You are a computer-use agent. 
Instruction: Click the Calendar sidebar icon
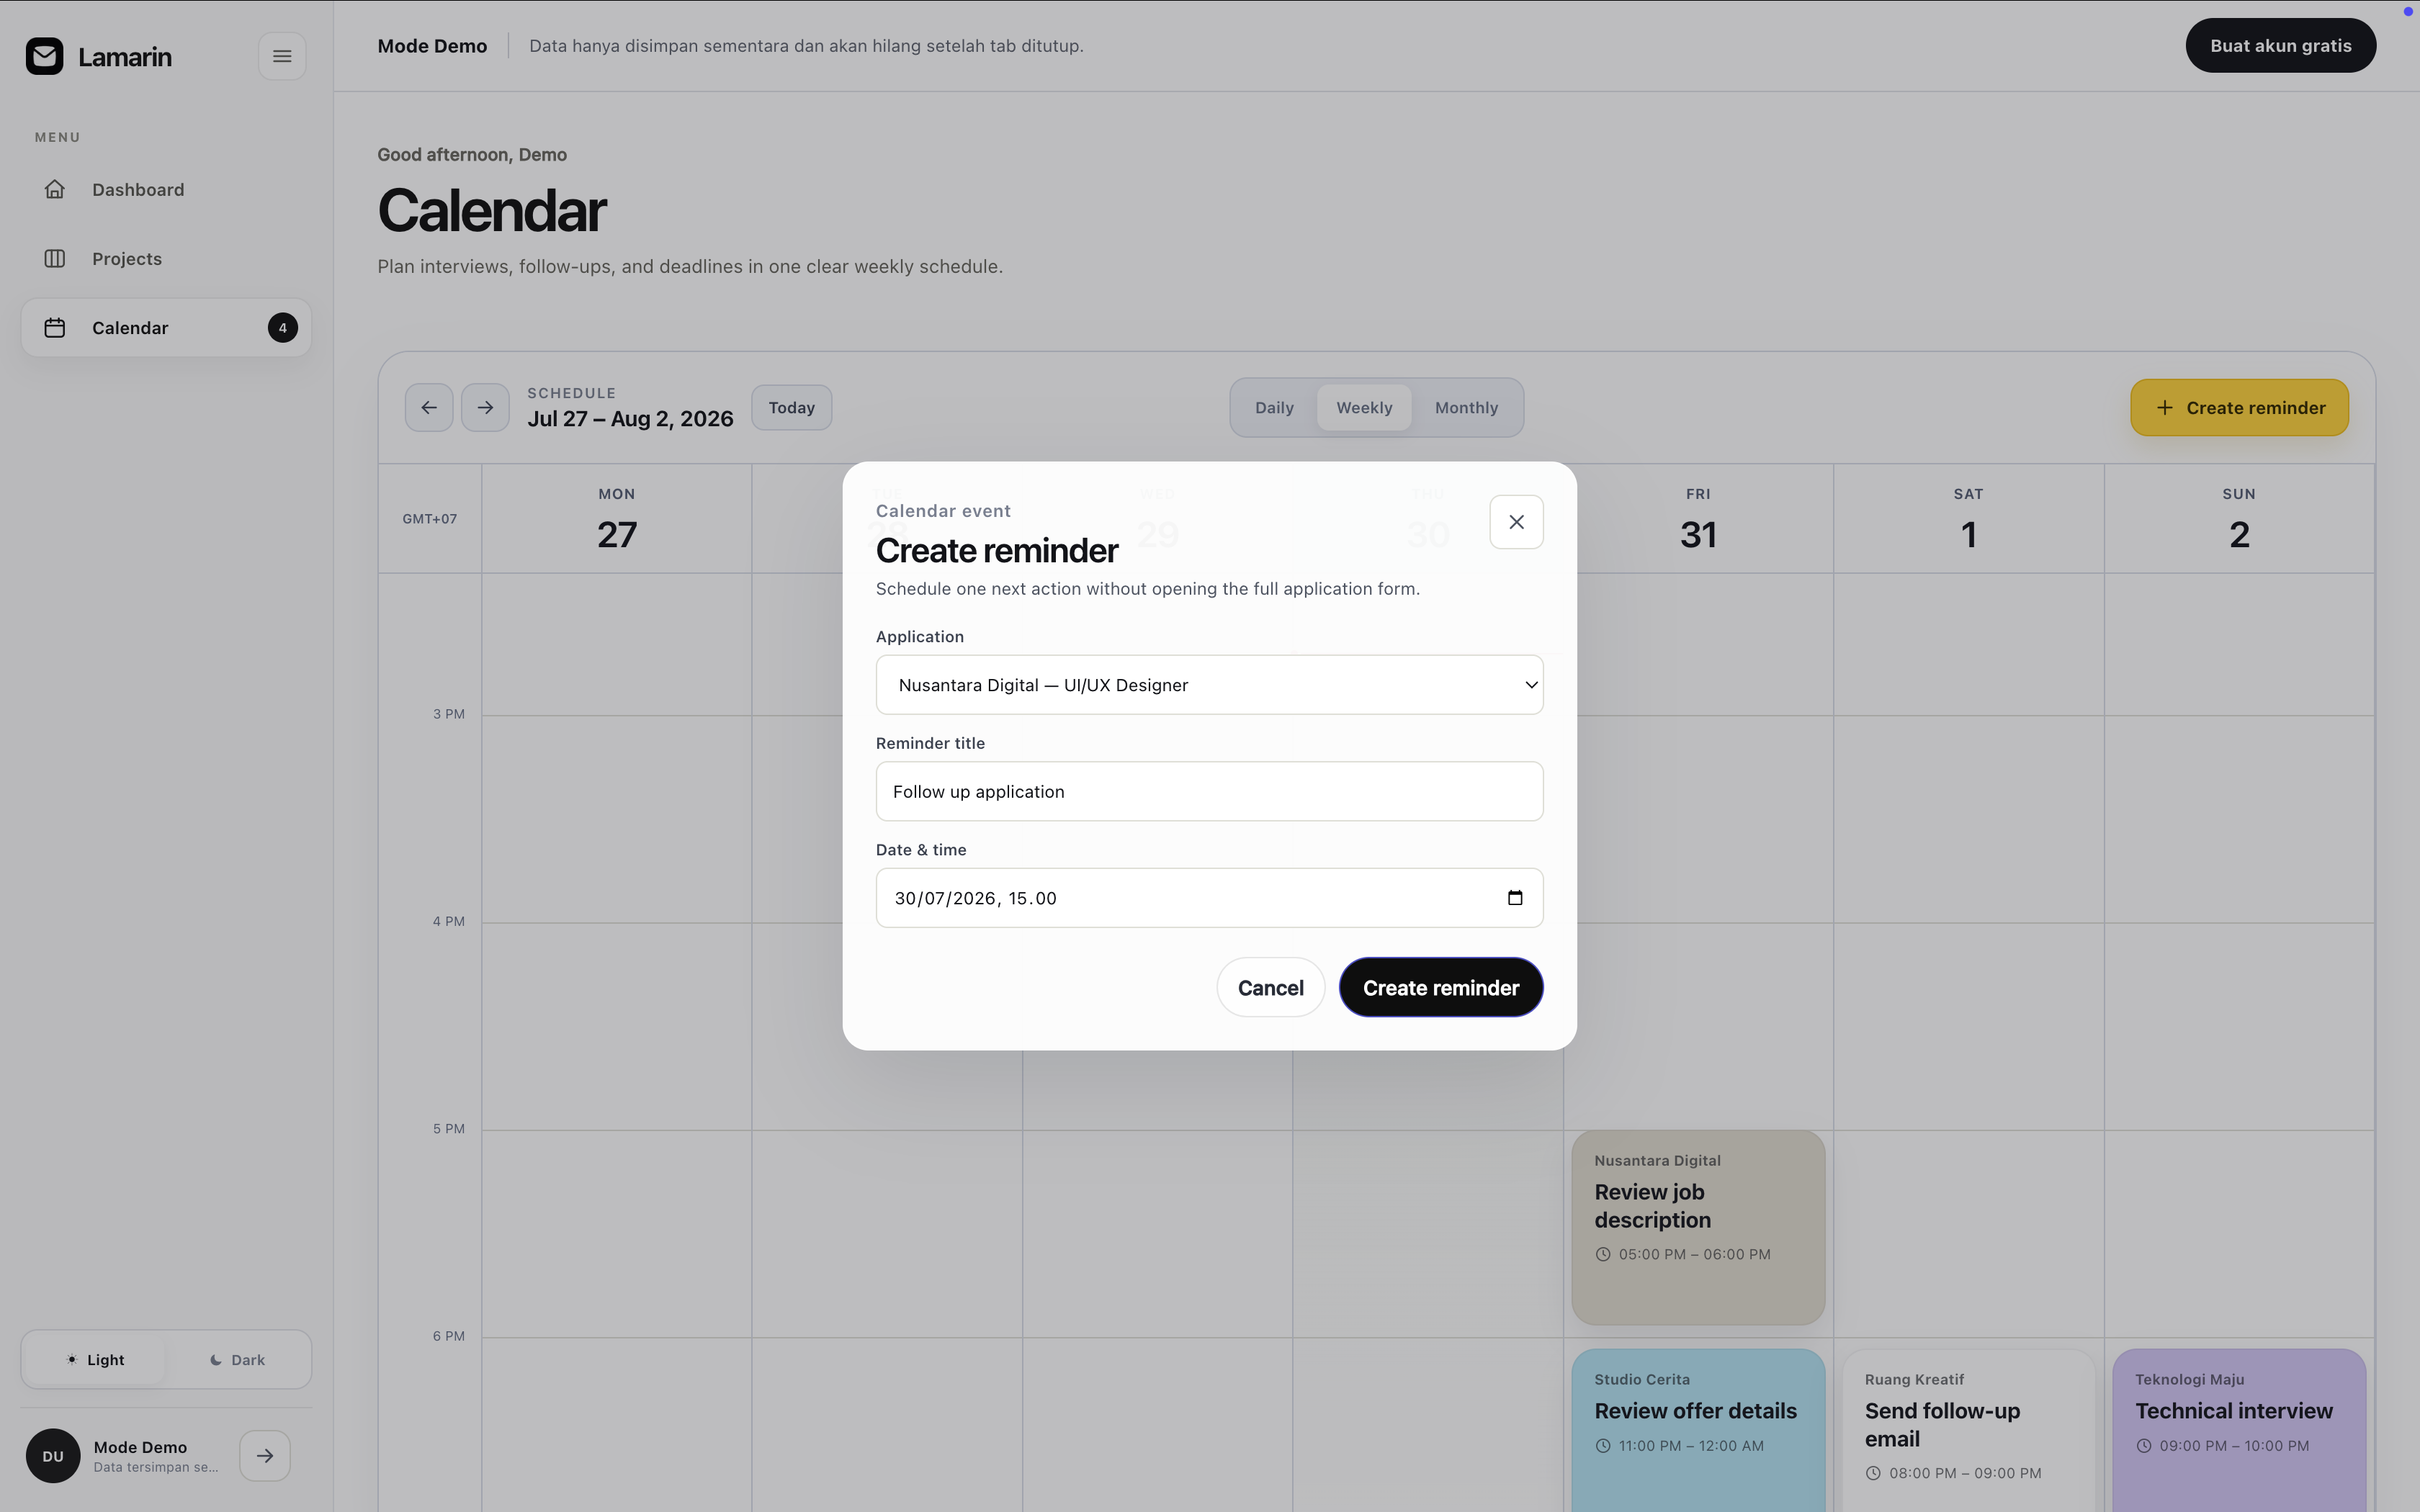(55, 327)
